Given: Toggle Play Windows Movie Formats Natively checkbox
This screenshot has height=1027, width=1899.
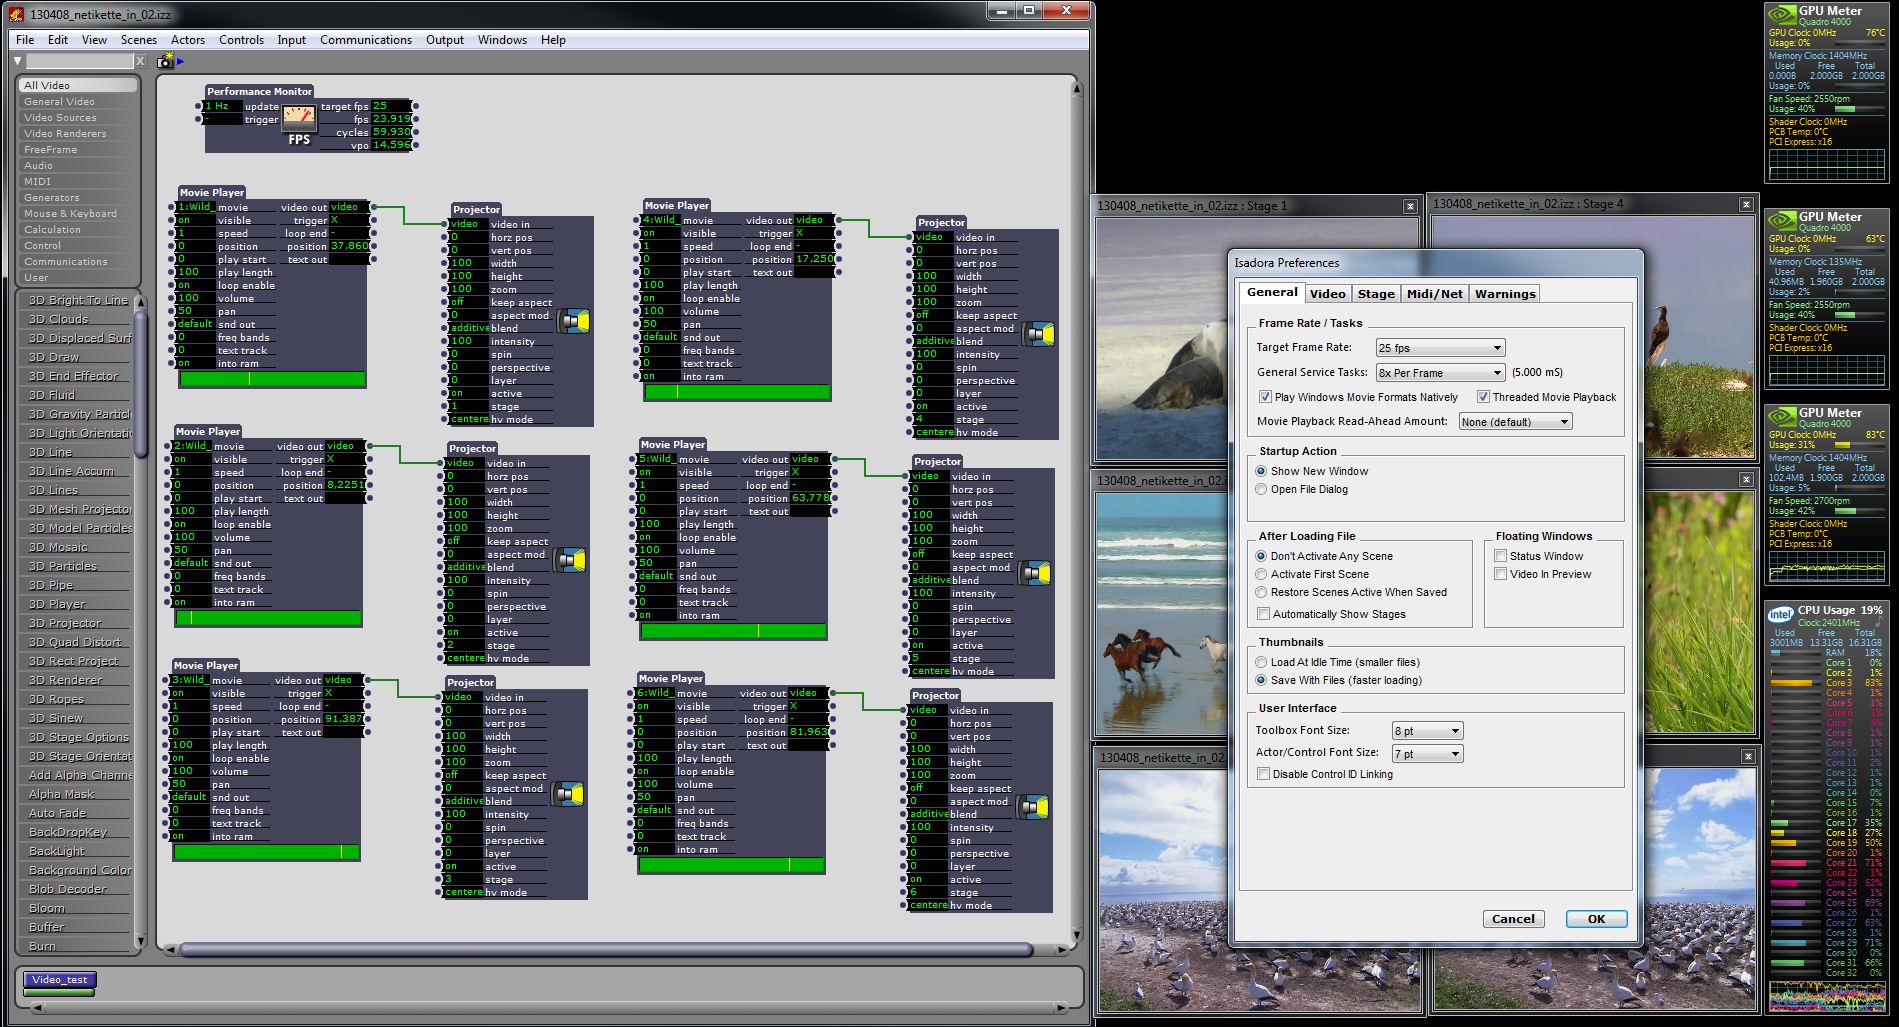Looking at the screenshot, I should [x=1265, y=397].
